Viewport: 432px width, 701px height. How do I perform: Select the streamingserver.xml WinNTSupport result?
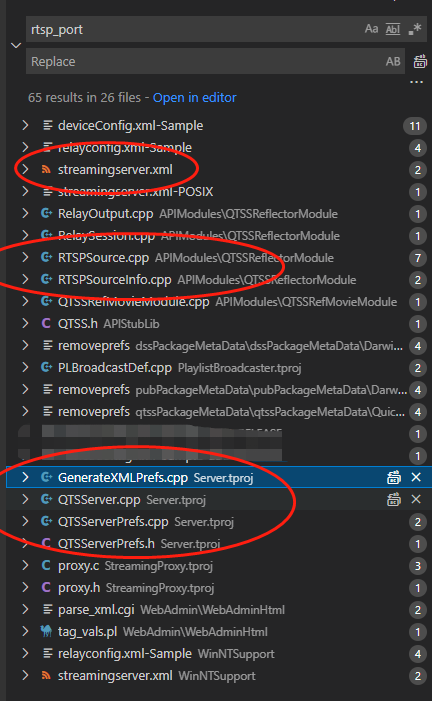216,676
